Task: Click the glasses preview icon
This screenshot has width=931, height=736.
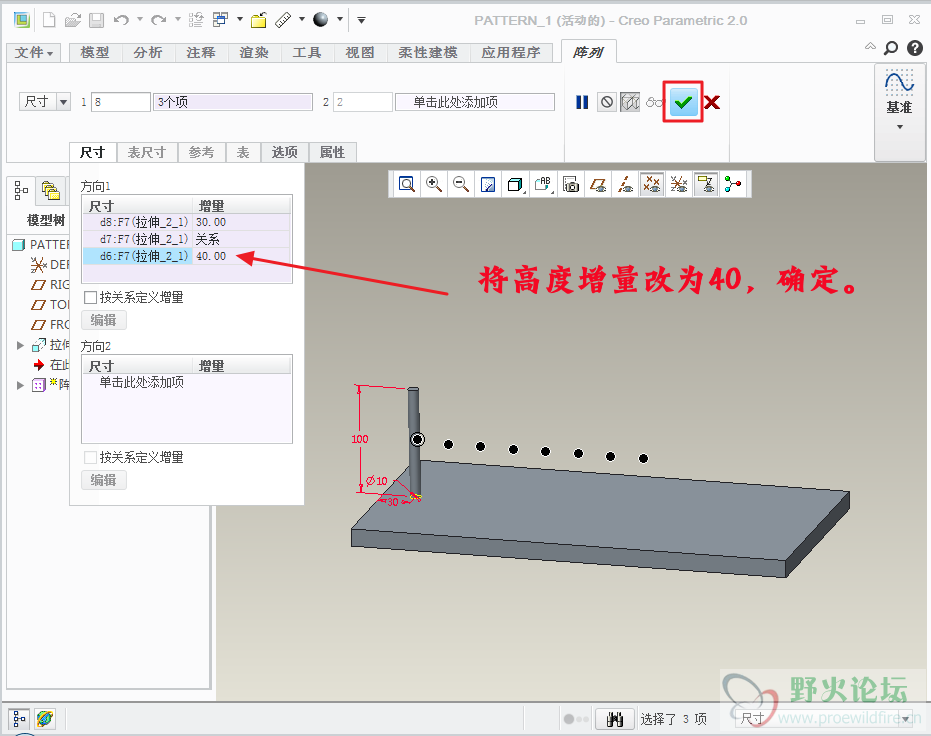Action: pos(655,102)
